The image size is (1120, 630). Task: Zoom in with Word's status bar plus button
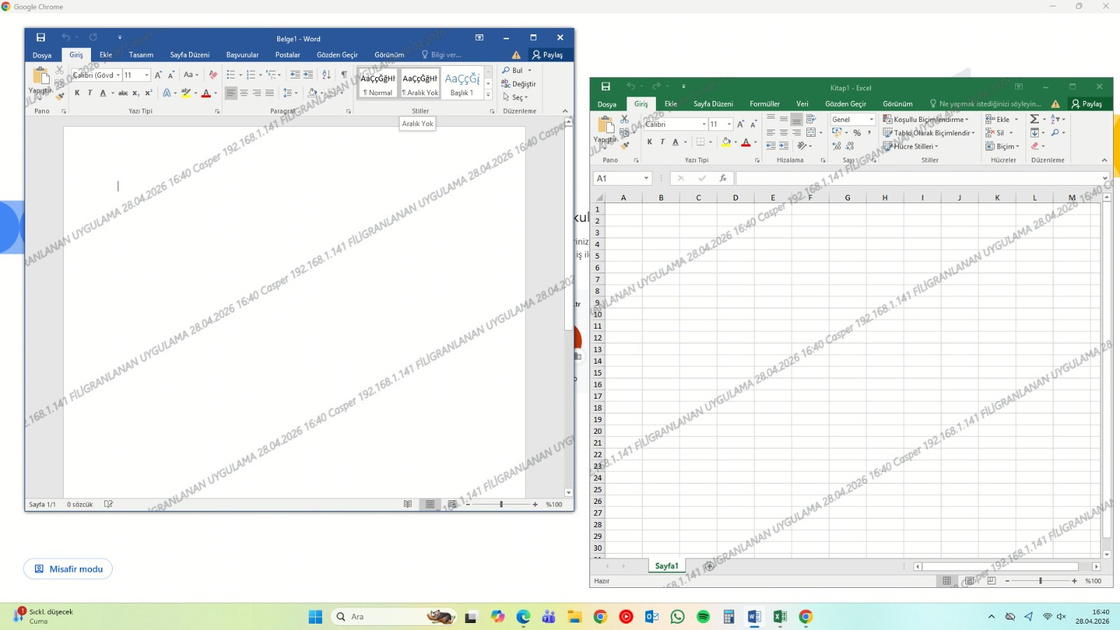(x=535, y=504)
